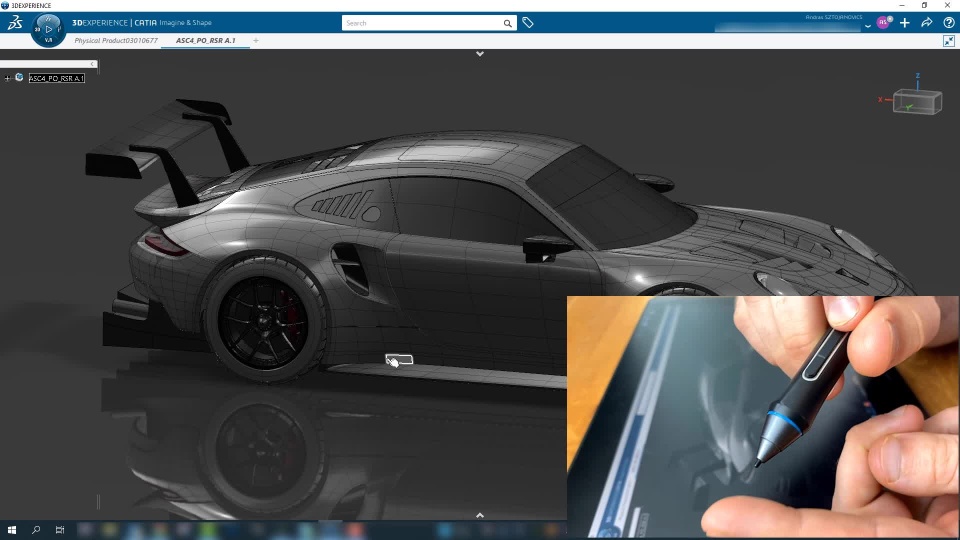This screenshot has width=960, height=540.
Task: Click the Z axis of the robot
Action: coord(917,81)
